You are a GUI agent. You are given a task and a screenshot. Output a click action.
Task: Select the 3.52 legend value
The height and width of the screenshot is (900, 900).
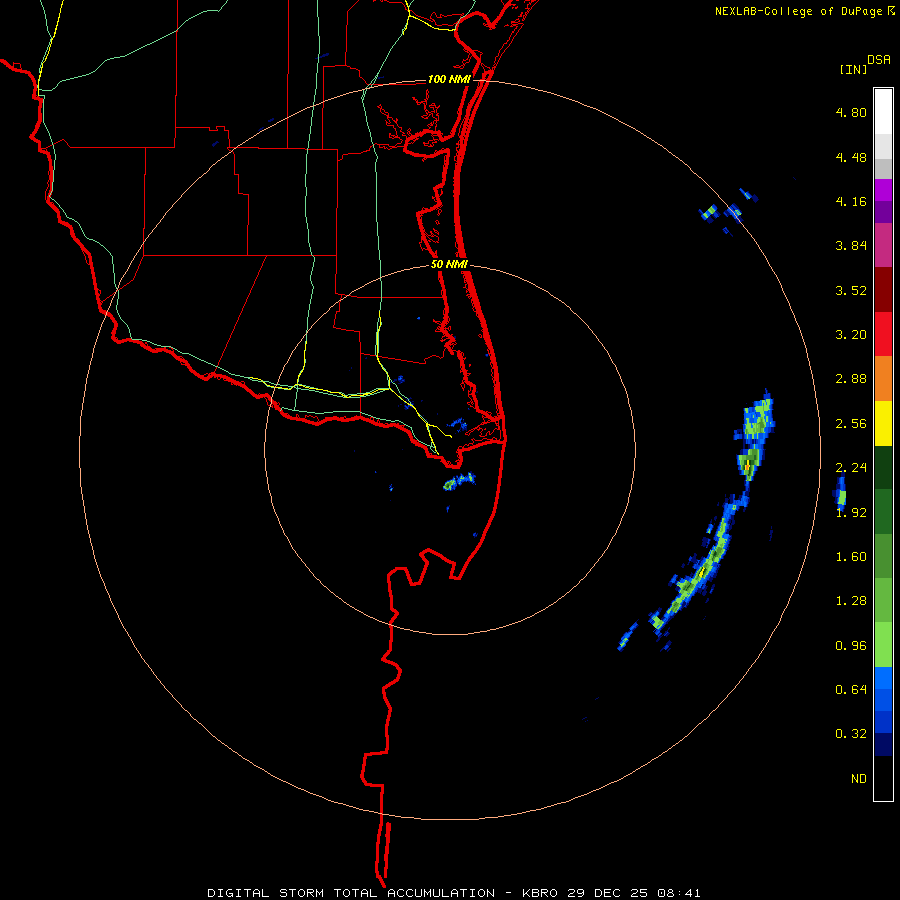pos(851,290)
